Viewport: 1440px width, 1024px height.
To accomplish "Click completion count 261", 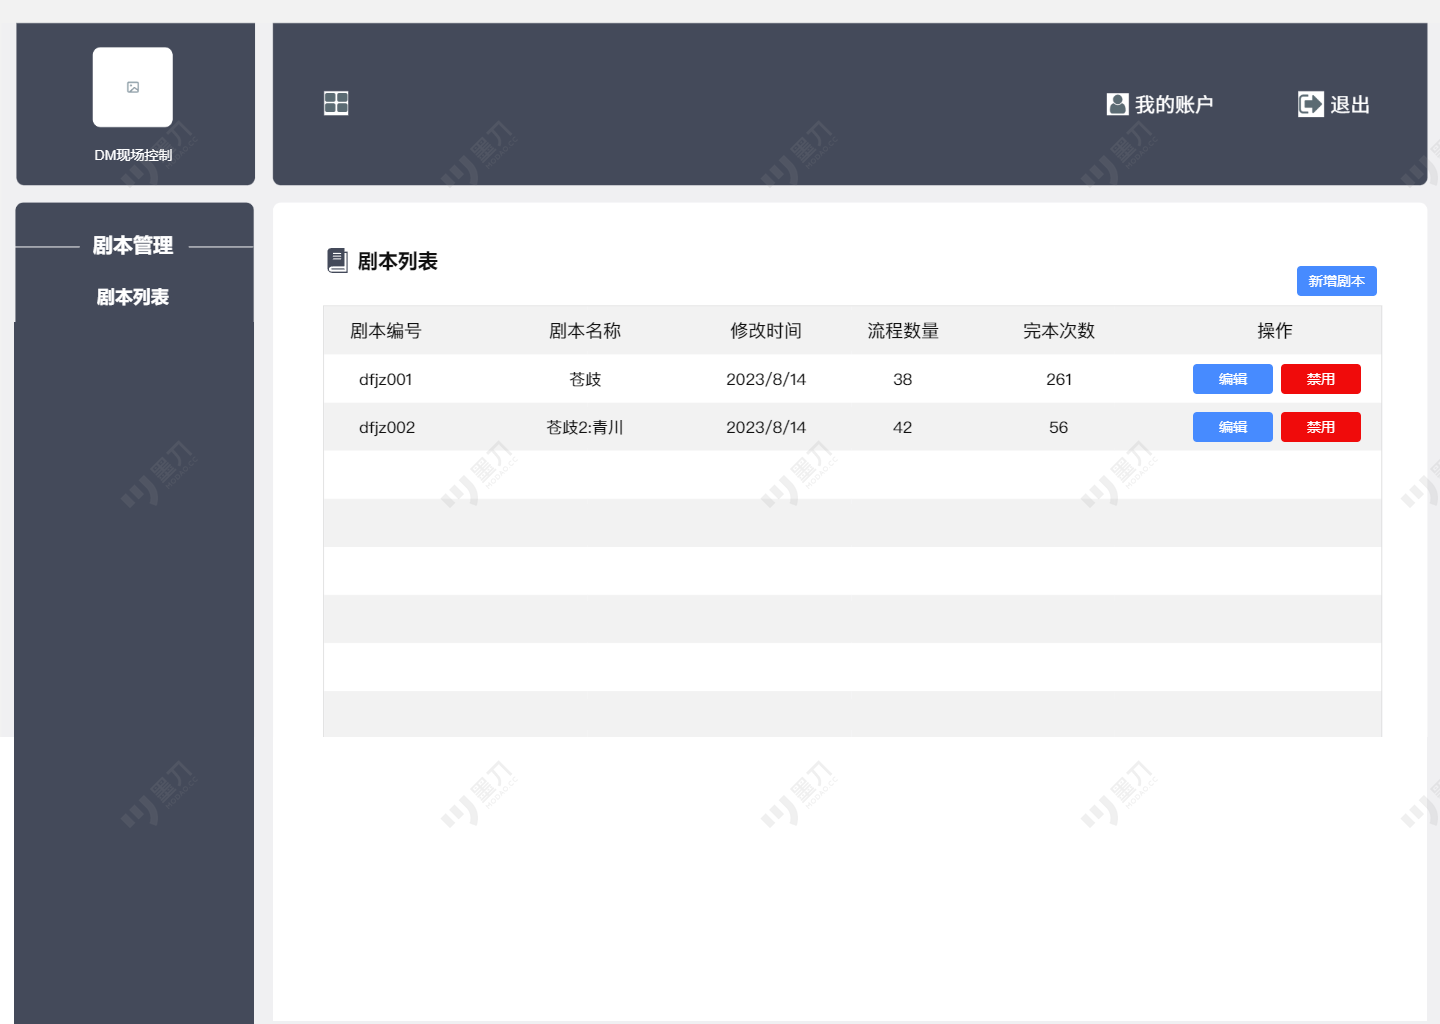I will click(1059, 379).
